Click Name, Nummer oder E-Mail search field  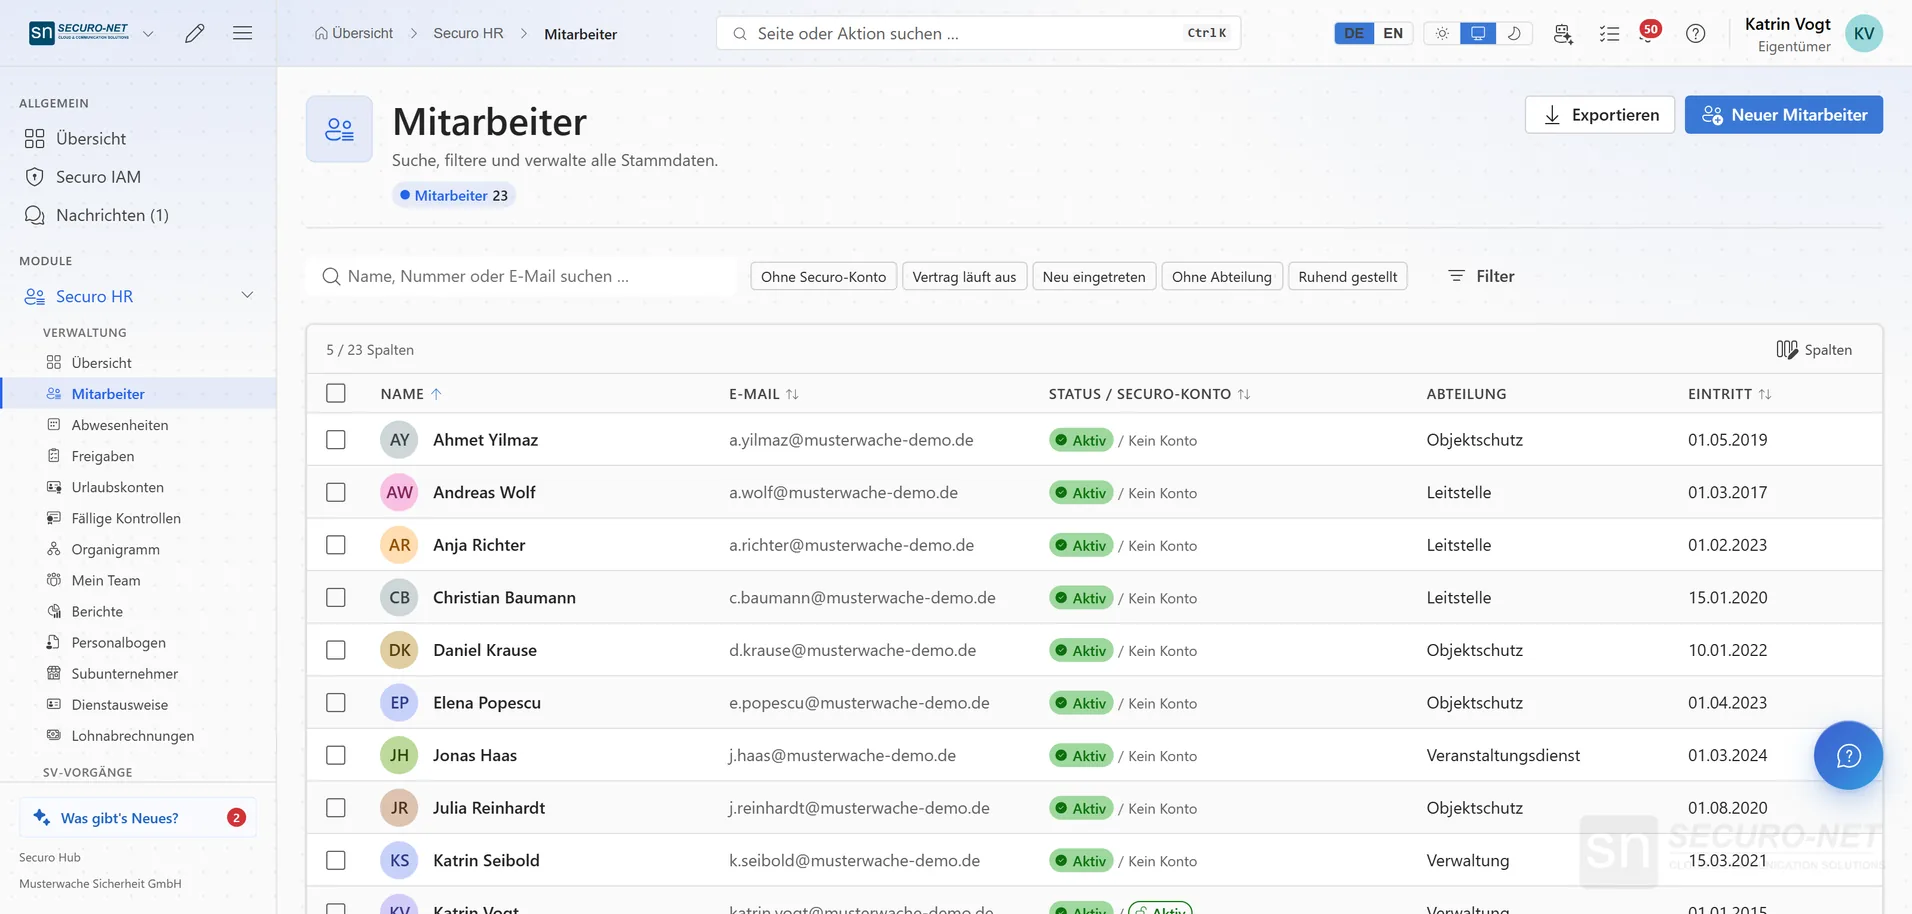coord(521,276)
